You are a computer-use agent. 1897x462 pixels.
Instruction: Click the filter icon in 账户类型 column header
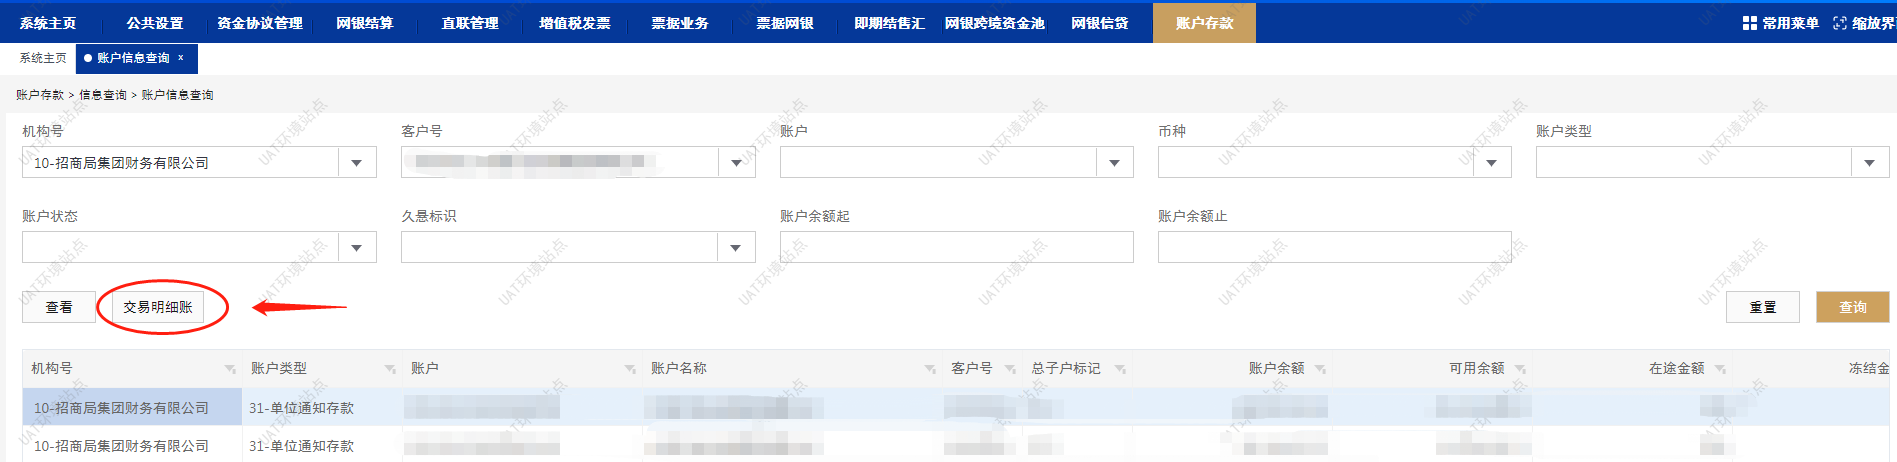390,369
